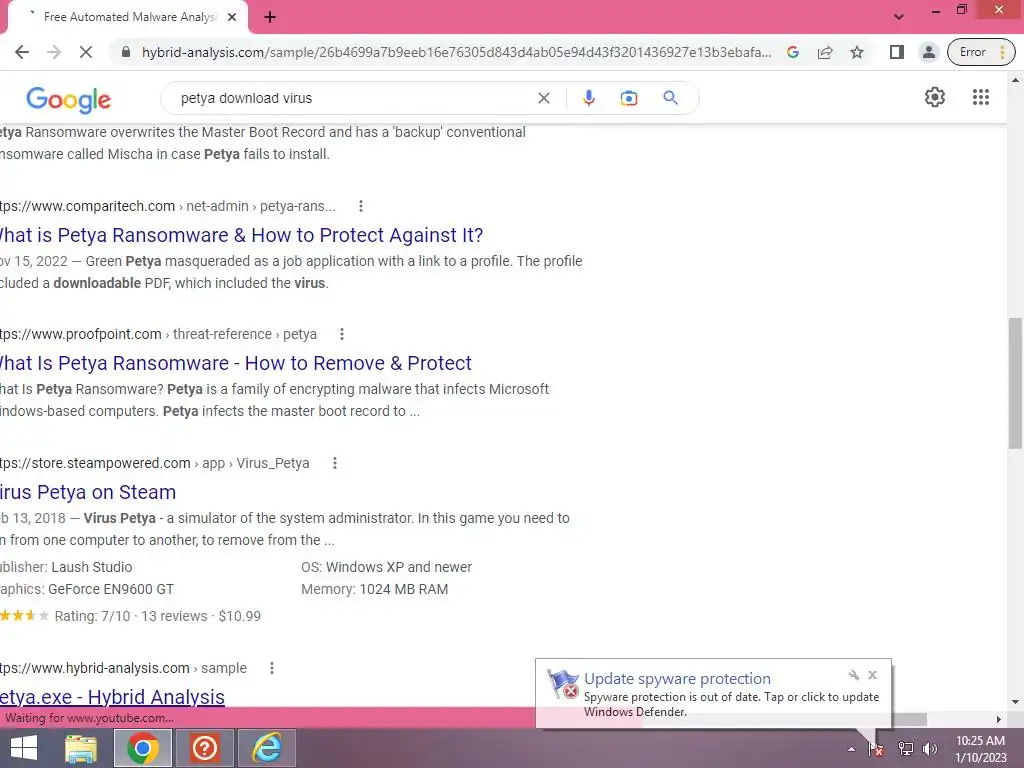Open 'Petya.exe - Hybrid Analysis' link
1024x768 pixels.
click(112, 697)
